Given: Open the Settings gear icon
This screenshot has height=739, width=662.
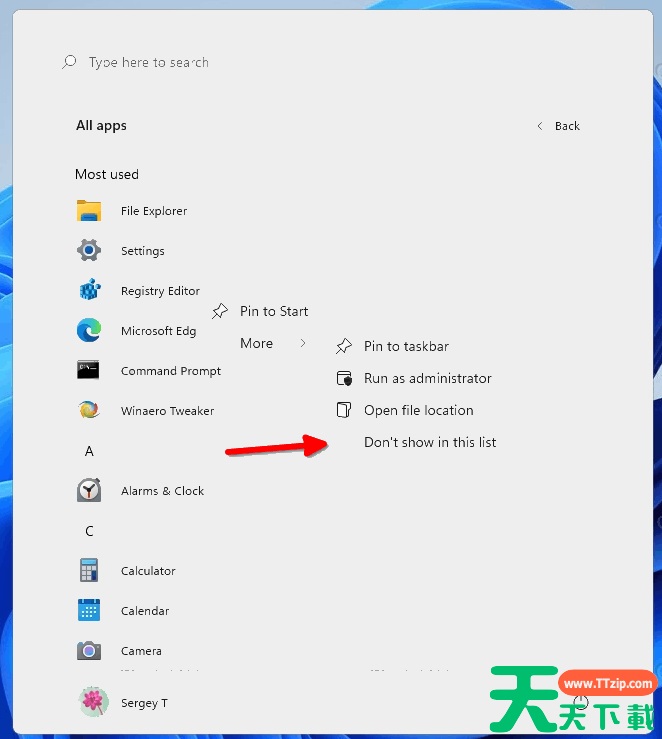Looking at the screenshot, I should [89, 250].
